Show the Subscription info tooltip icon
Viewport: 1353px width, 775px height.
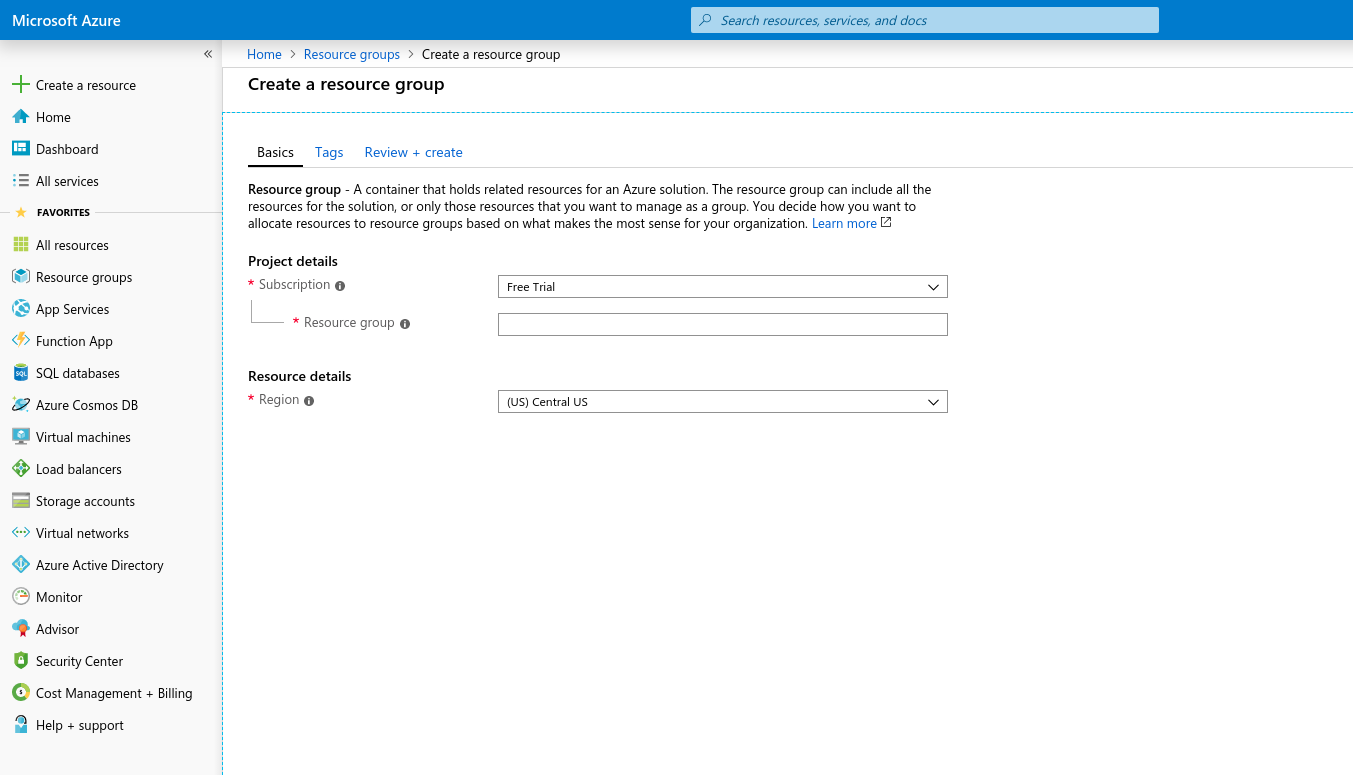coord(340,286)
